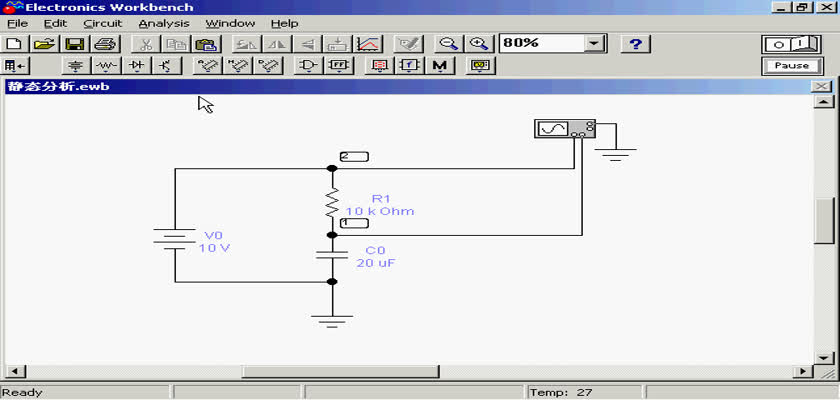Click the Help question mark icon
Screen dimensions: 840x400
636,44
